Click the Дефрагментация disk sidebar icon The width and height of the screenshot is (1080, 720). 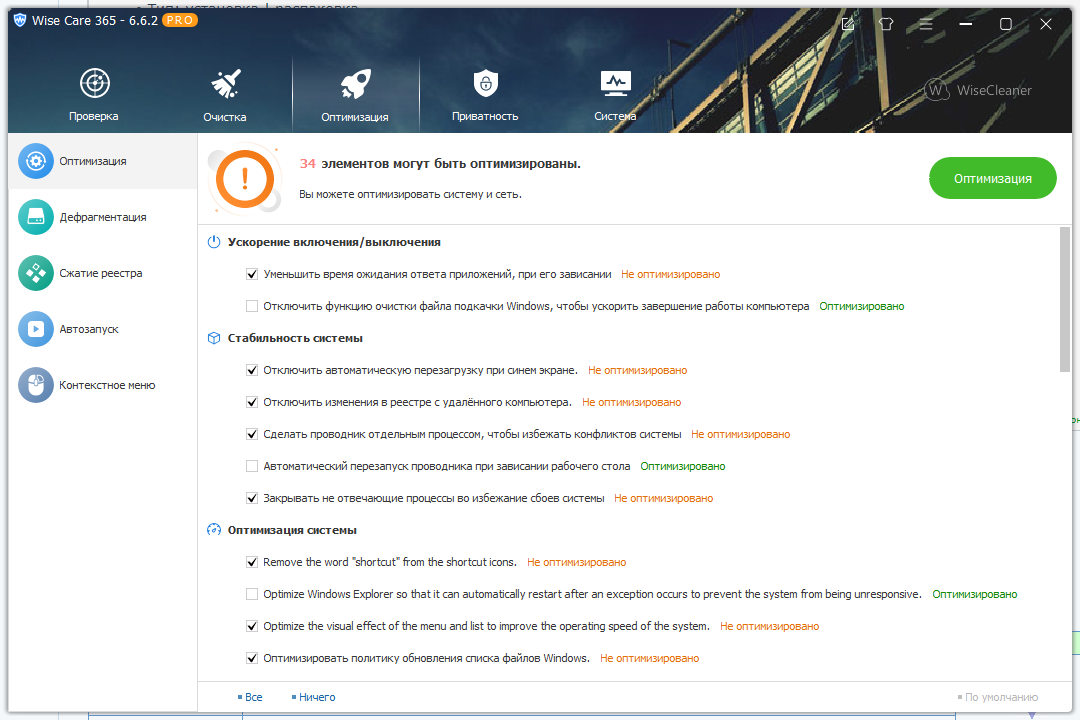point(36,217)
